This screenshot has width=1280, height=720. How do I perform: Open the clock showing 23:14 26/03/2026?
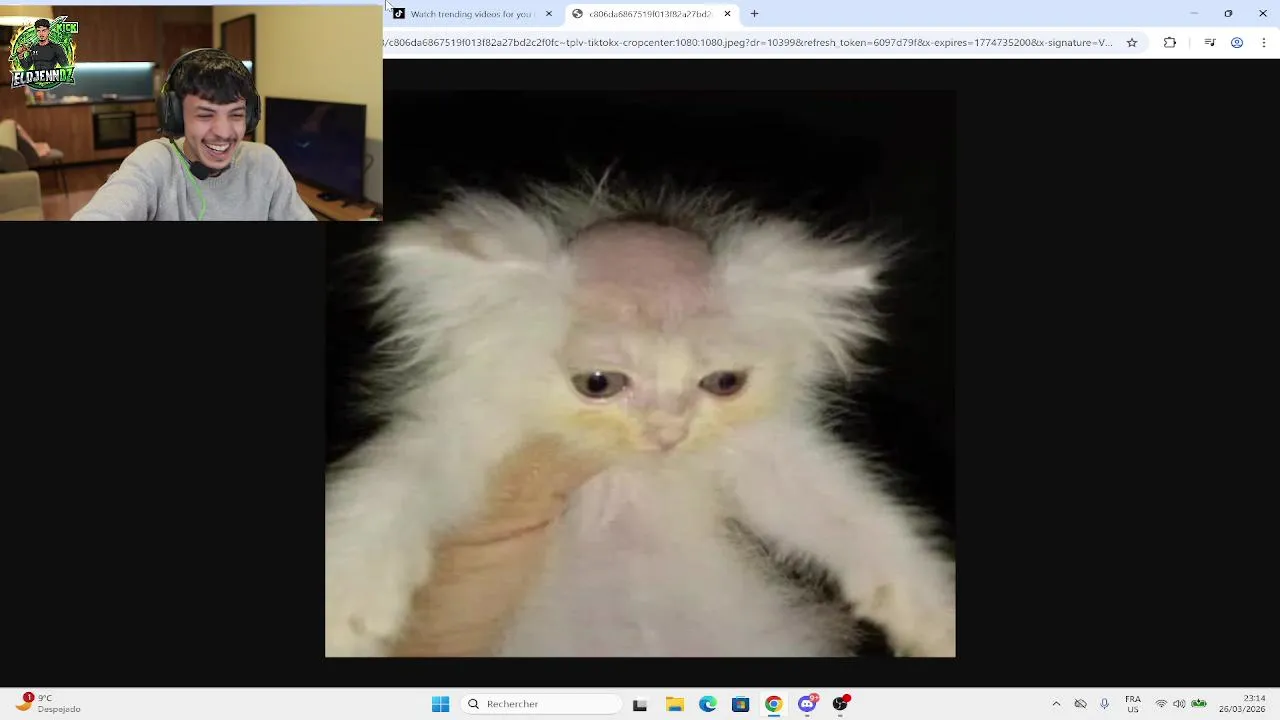tap(1242, 704)
